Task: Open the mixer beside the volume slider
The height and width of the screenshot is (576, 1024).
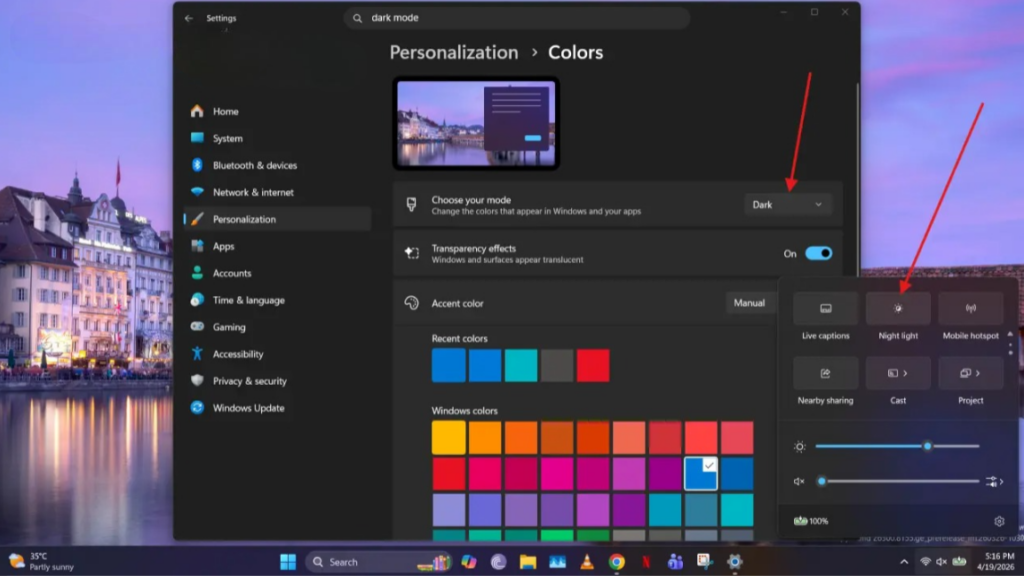Action: click(x=995, y=481)
